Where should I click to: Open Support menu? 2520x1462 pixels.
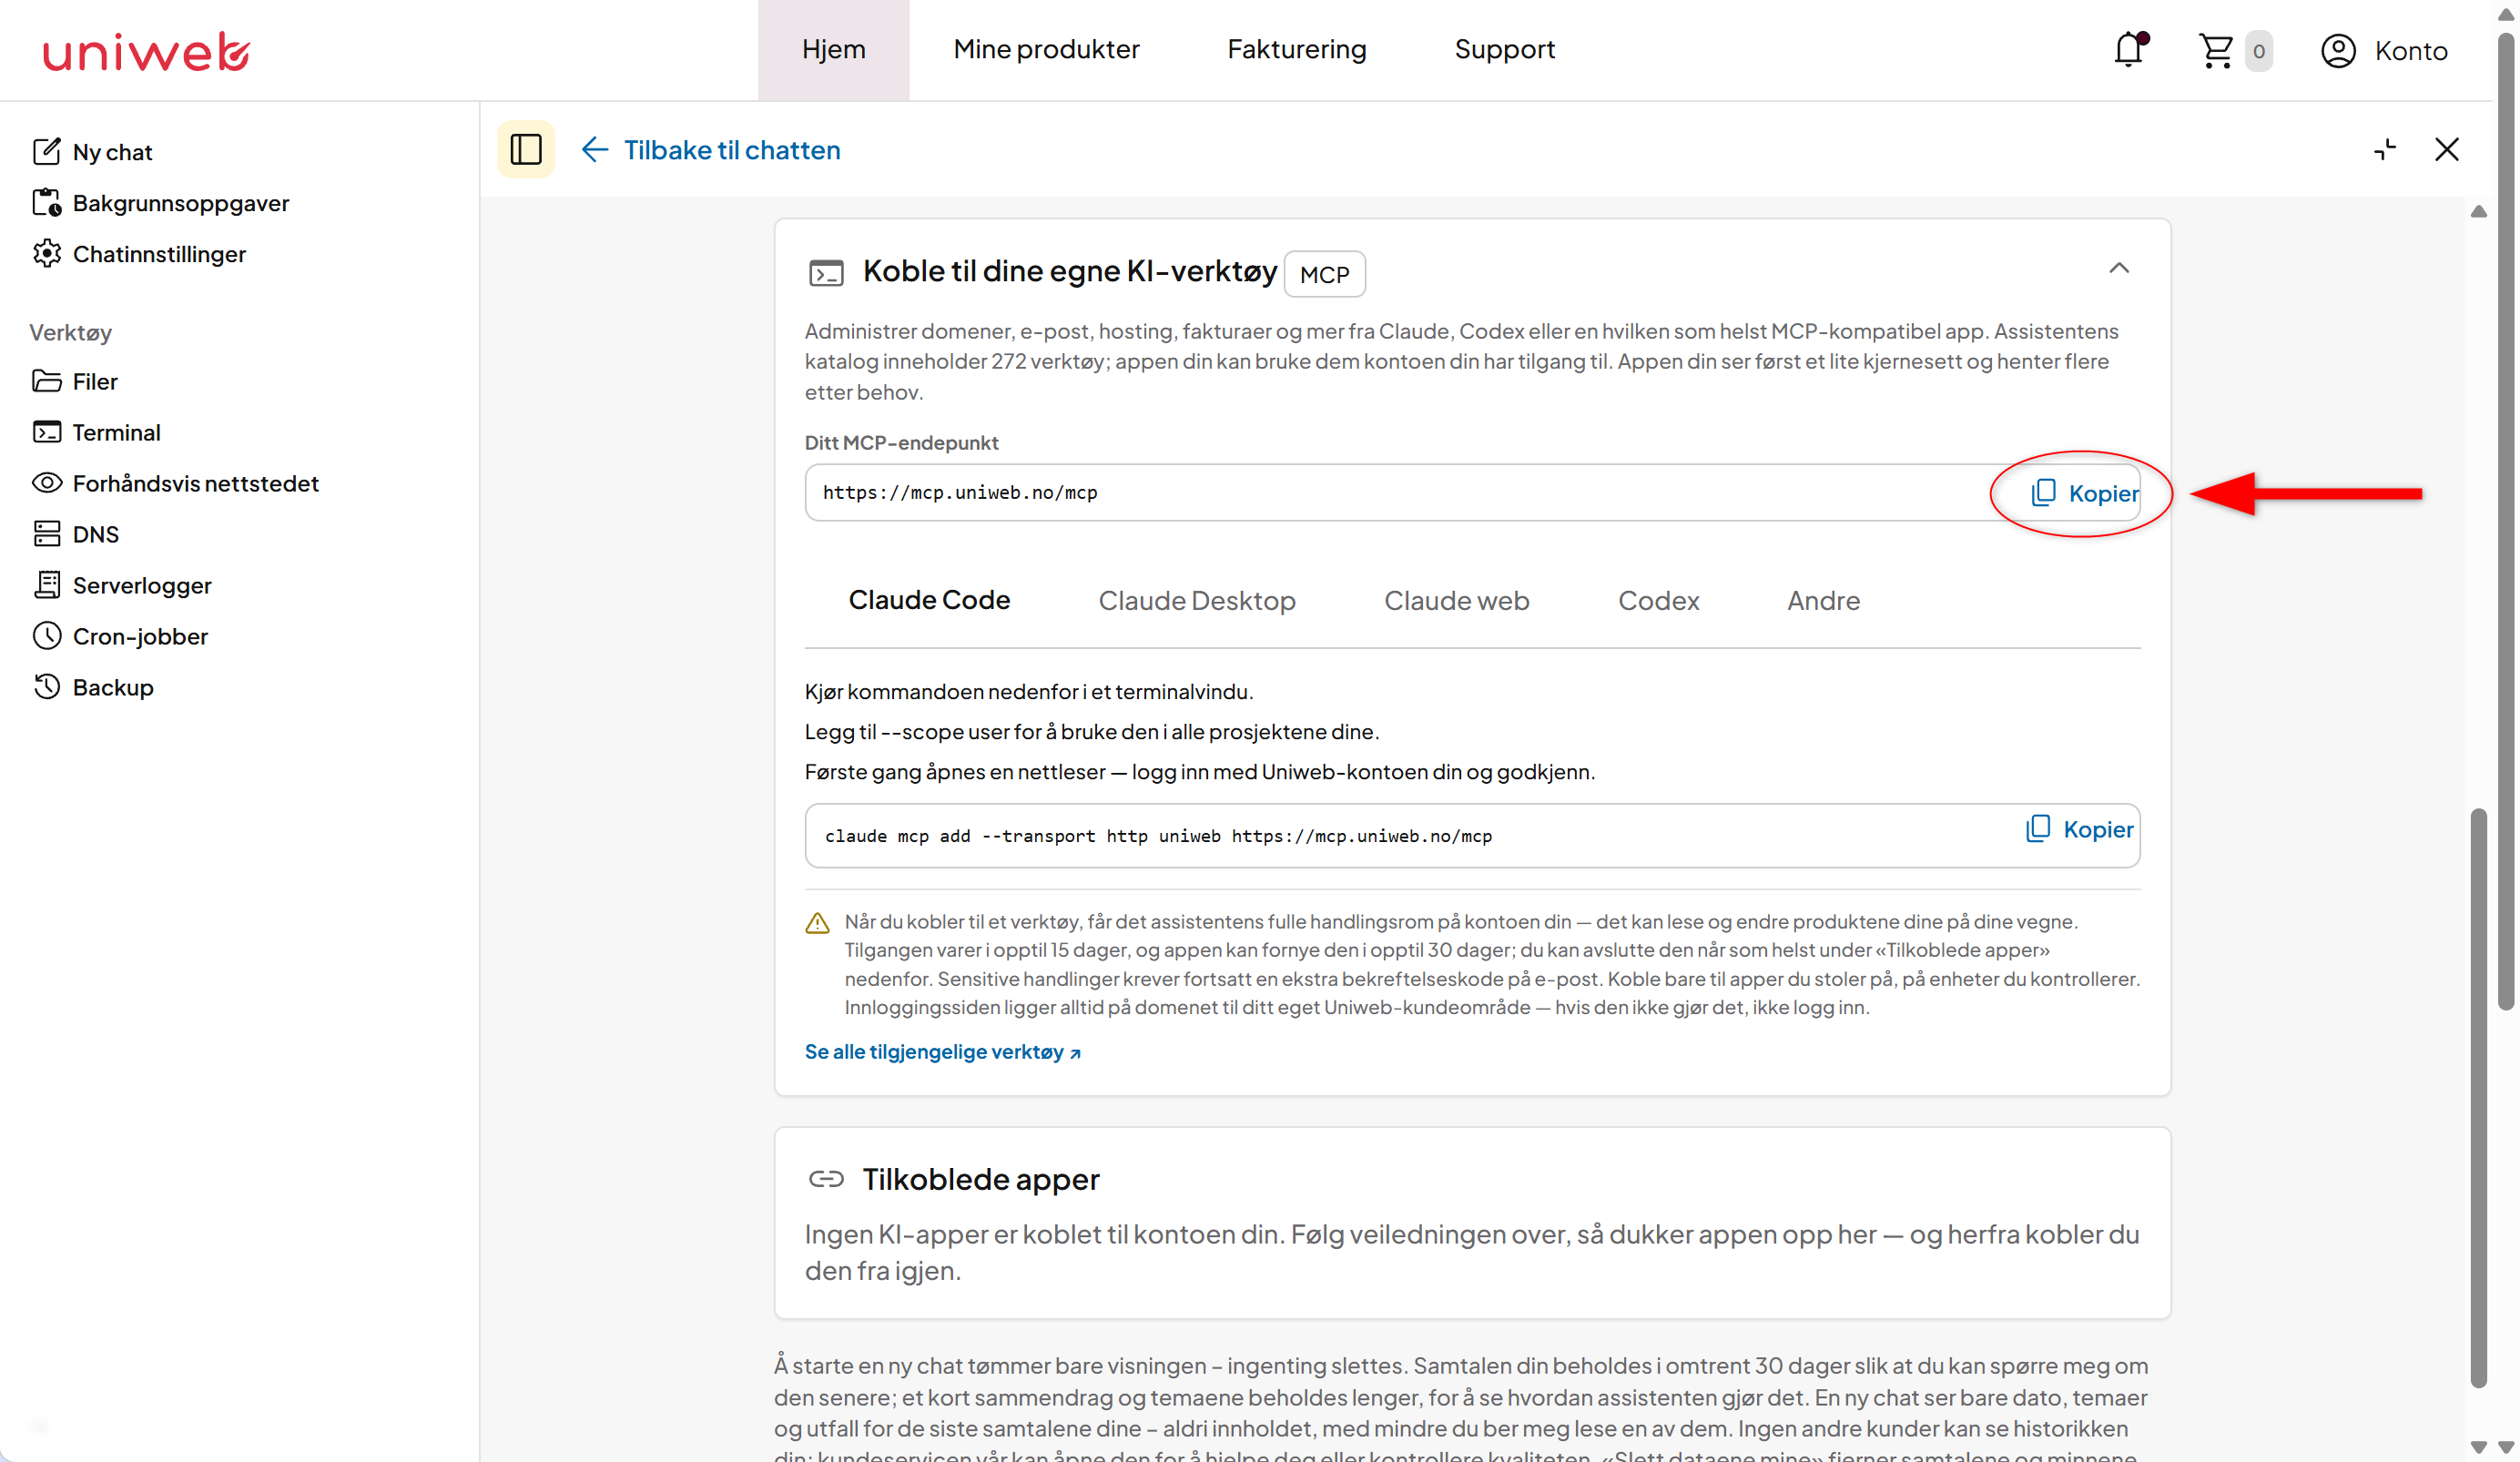[x=1504, y=49]
